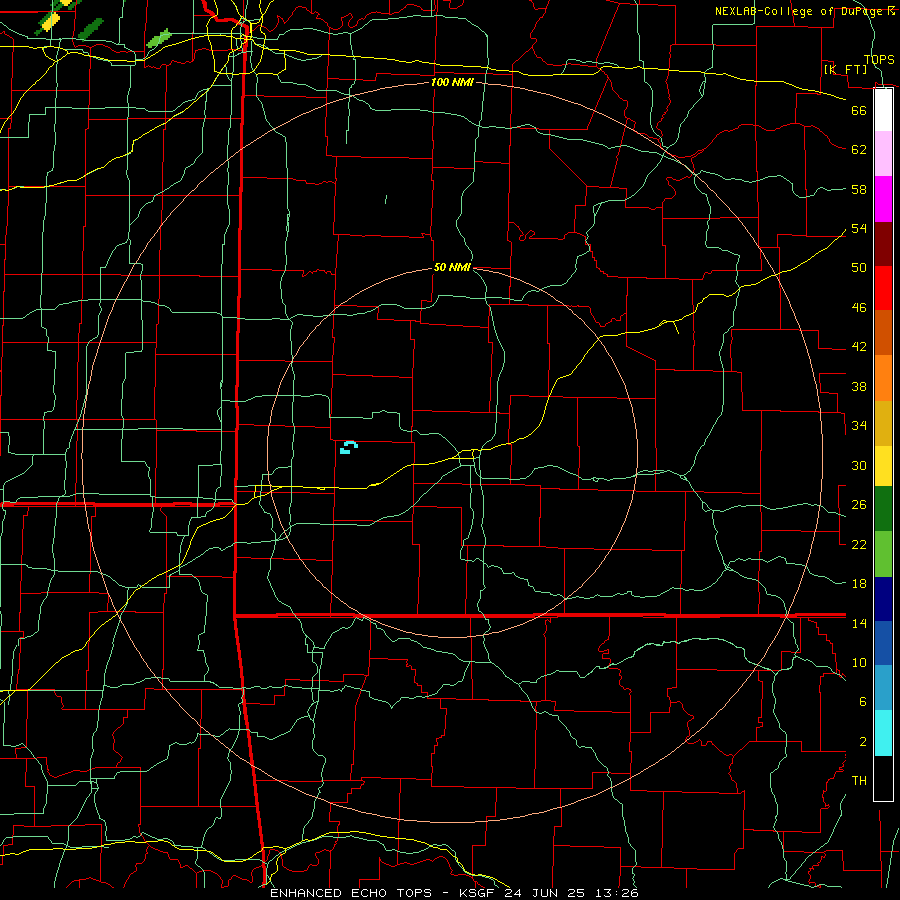Click the bright yellow legend swatch
Screen dimensions: 900x900
click(x=883, y=466)
